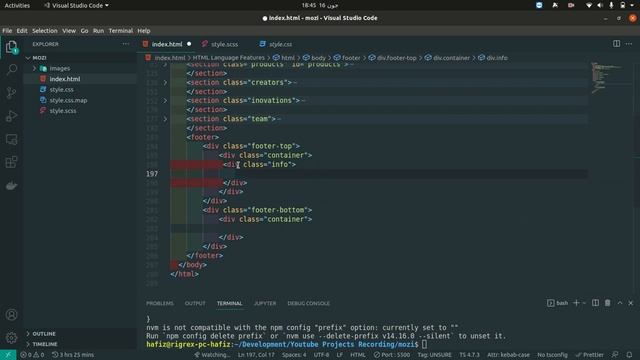Collapse the MOZI project folder

pos(28,58)
